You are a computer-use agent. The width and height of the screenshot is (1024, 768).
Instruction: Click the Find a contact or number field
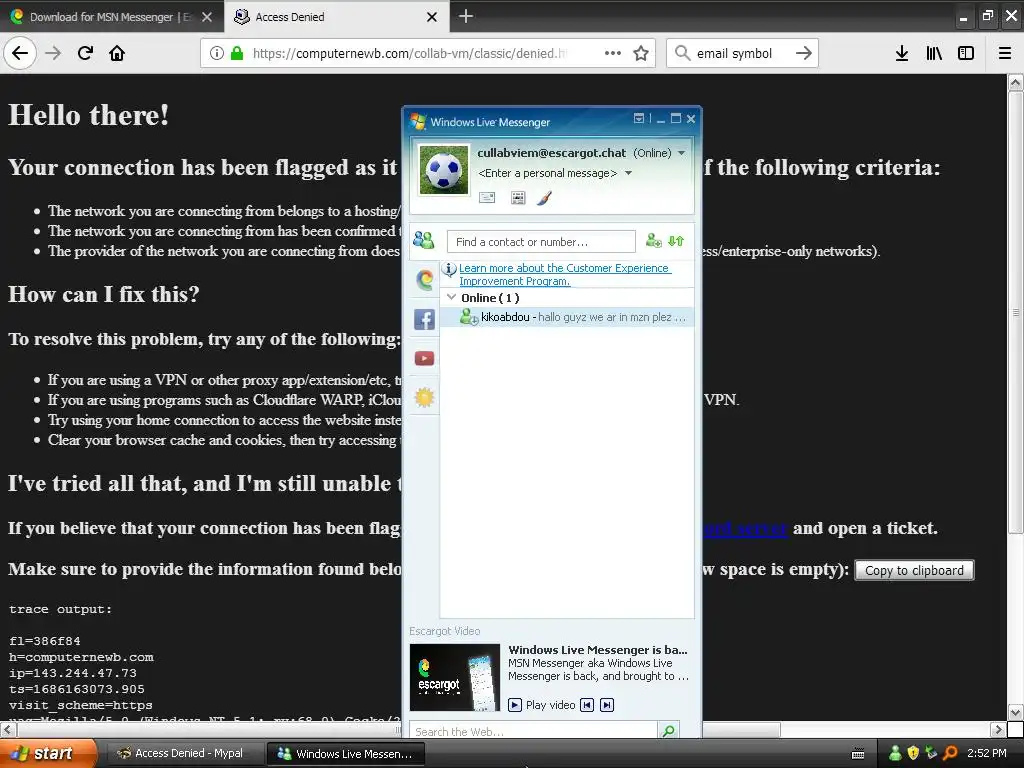click(x=541, y=242)
